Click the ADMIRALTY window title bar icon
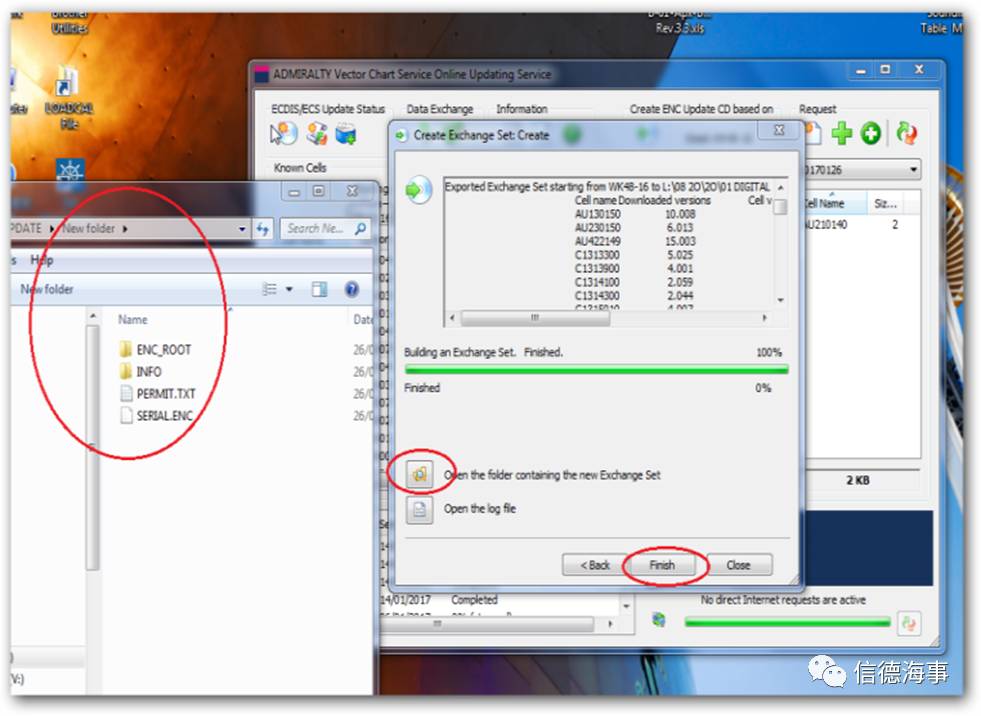This screenshot has height=716, width=981. pyautogui.click(x=262, y=74)
